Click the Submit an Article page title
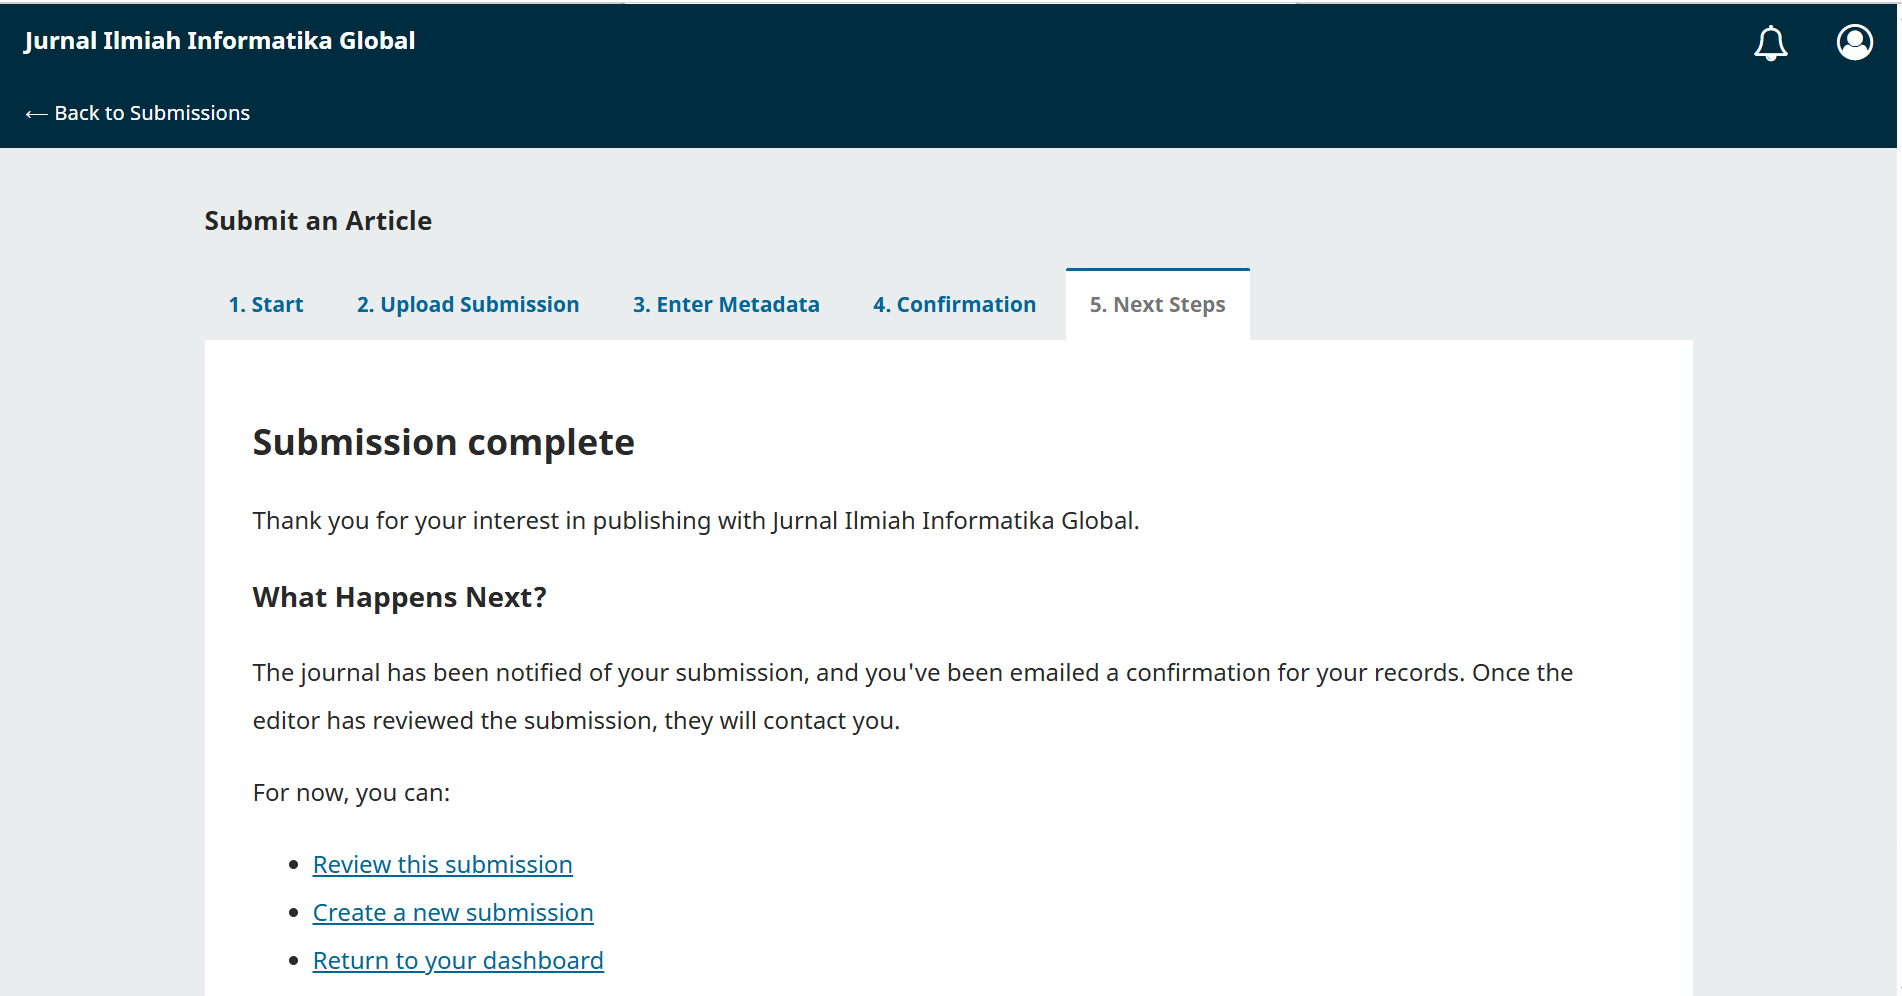 (x=318, y=221)
